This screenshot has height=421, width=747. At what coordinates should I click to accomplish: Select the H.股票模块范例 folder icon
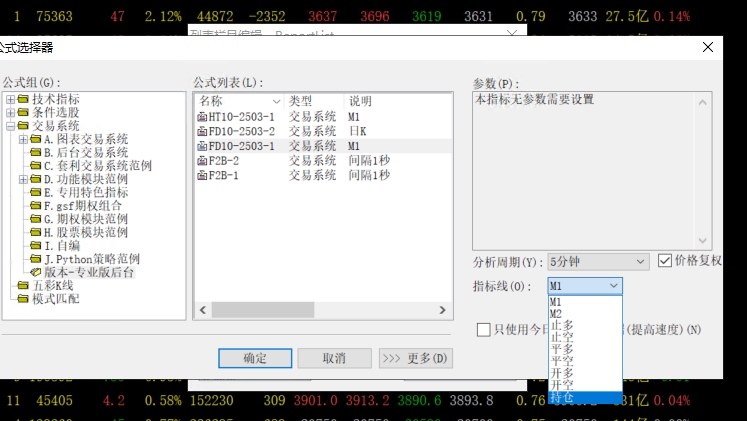[x=35, y=232]
